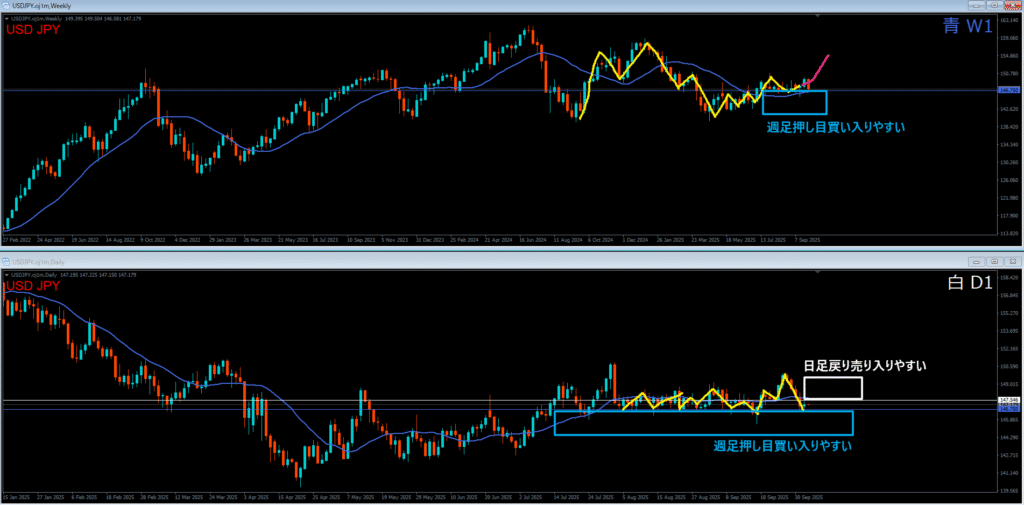This screenshot has width=1024, height=505.
Task: Minimize the Daily chart window
Action: tap(978, 261)
